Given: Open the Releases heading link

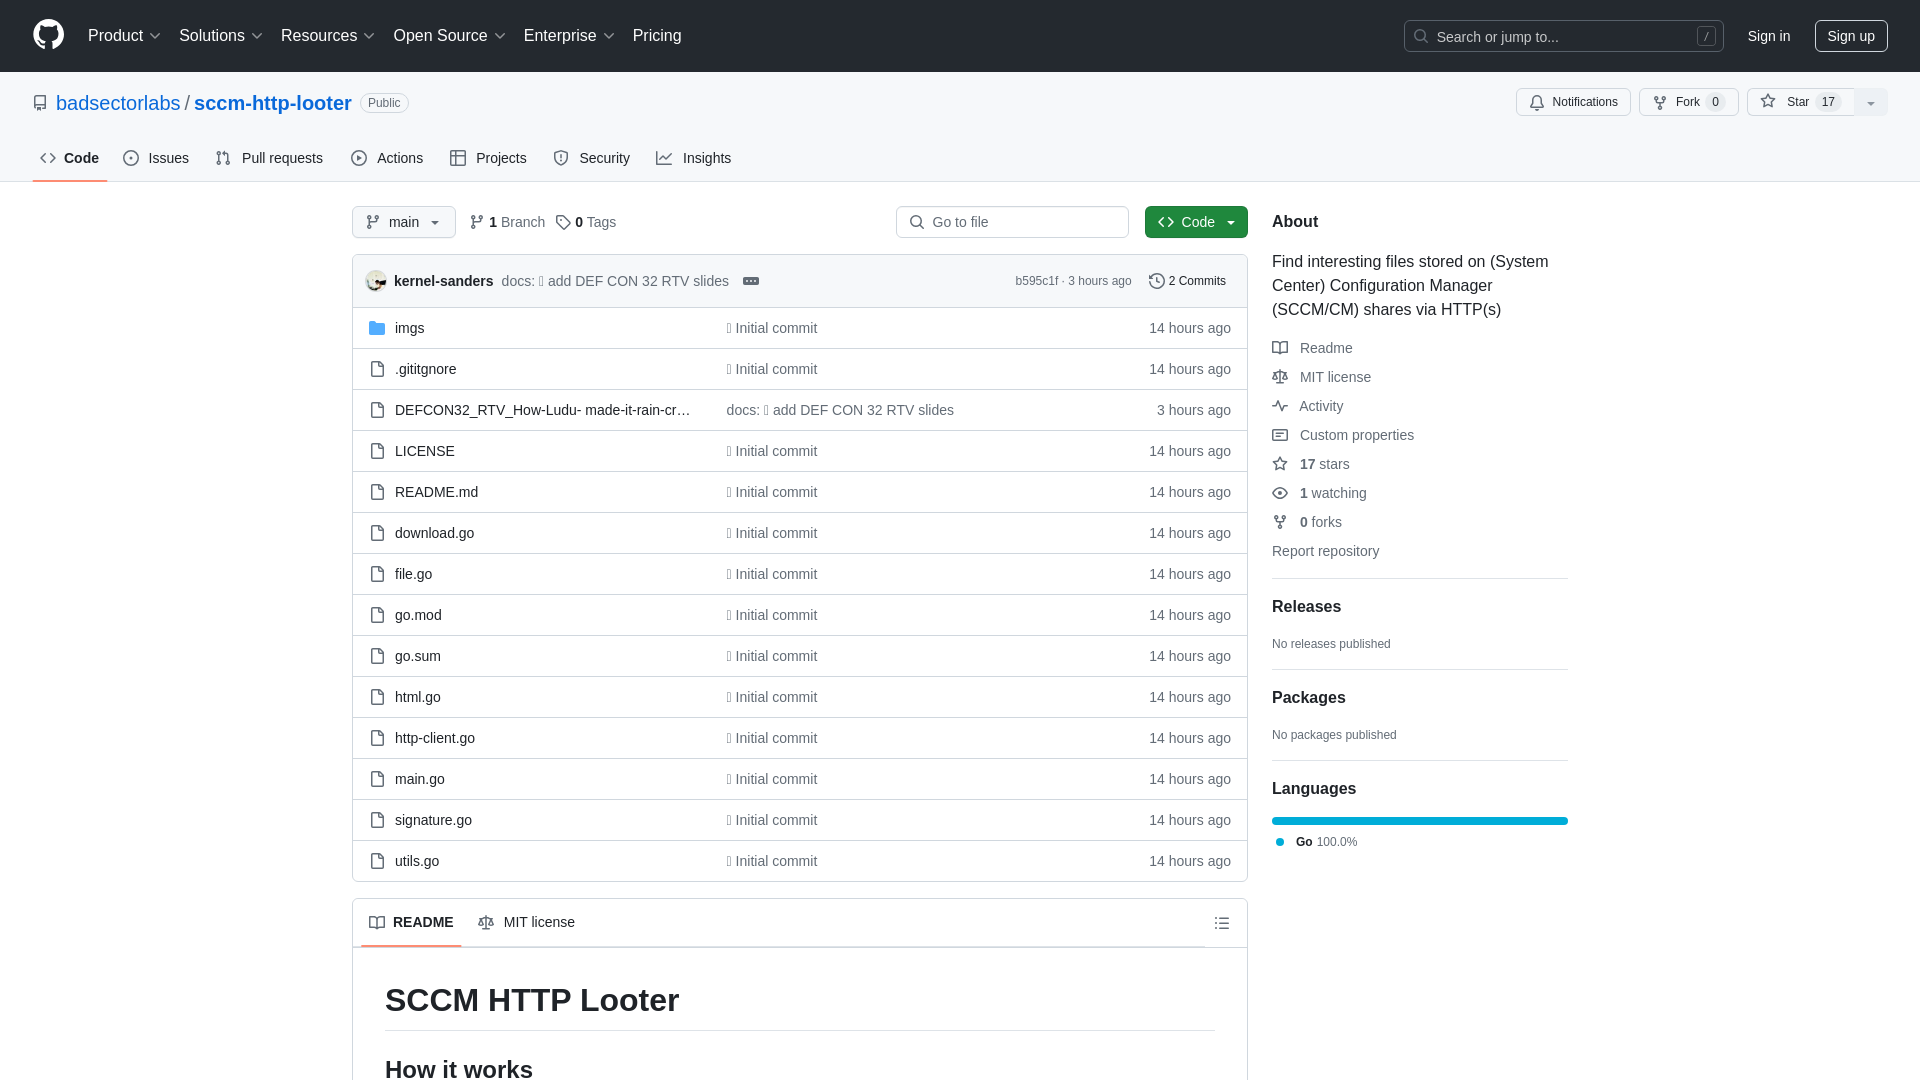Looking at the screenshot, I should coord(1306,607).
